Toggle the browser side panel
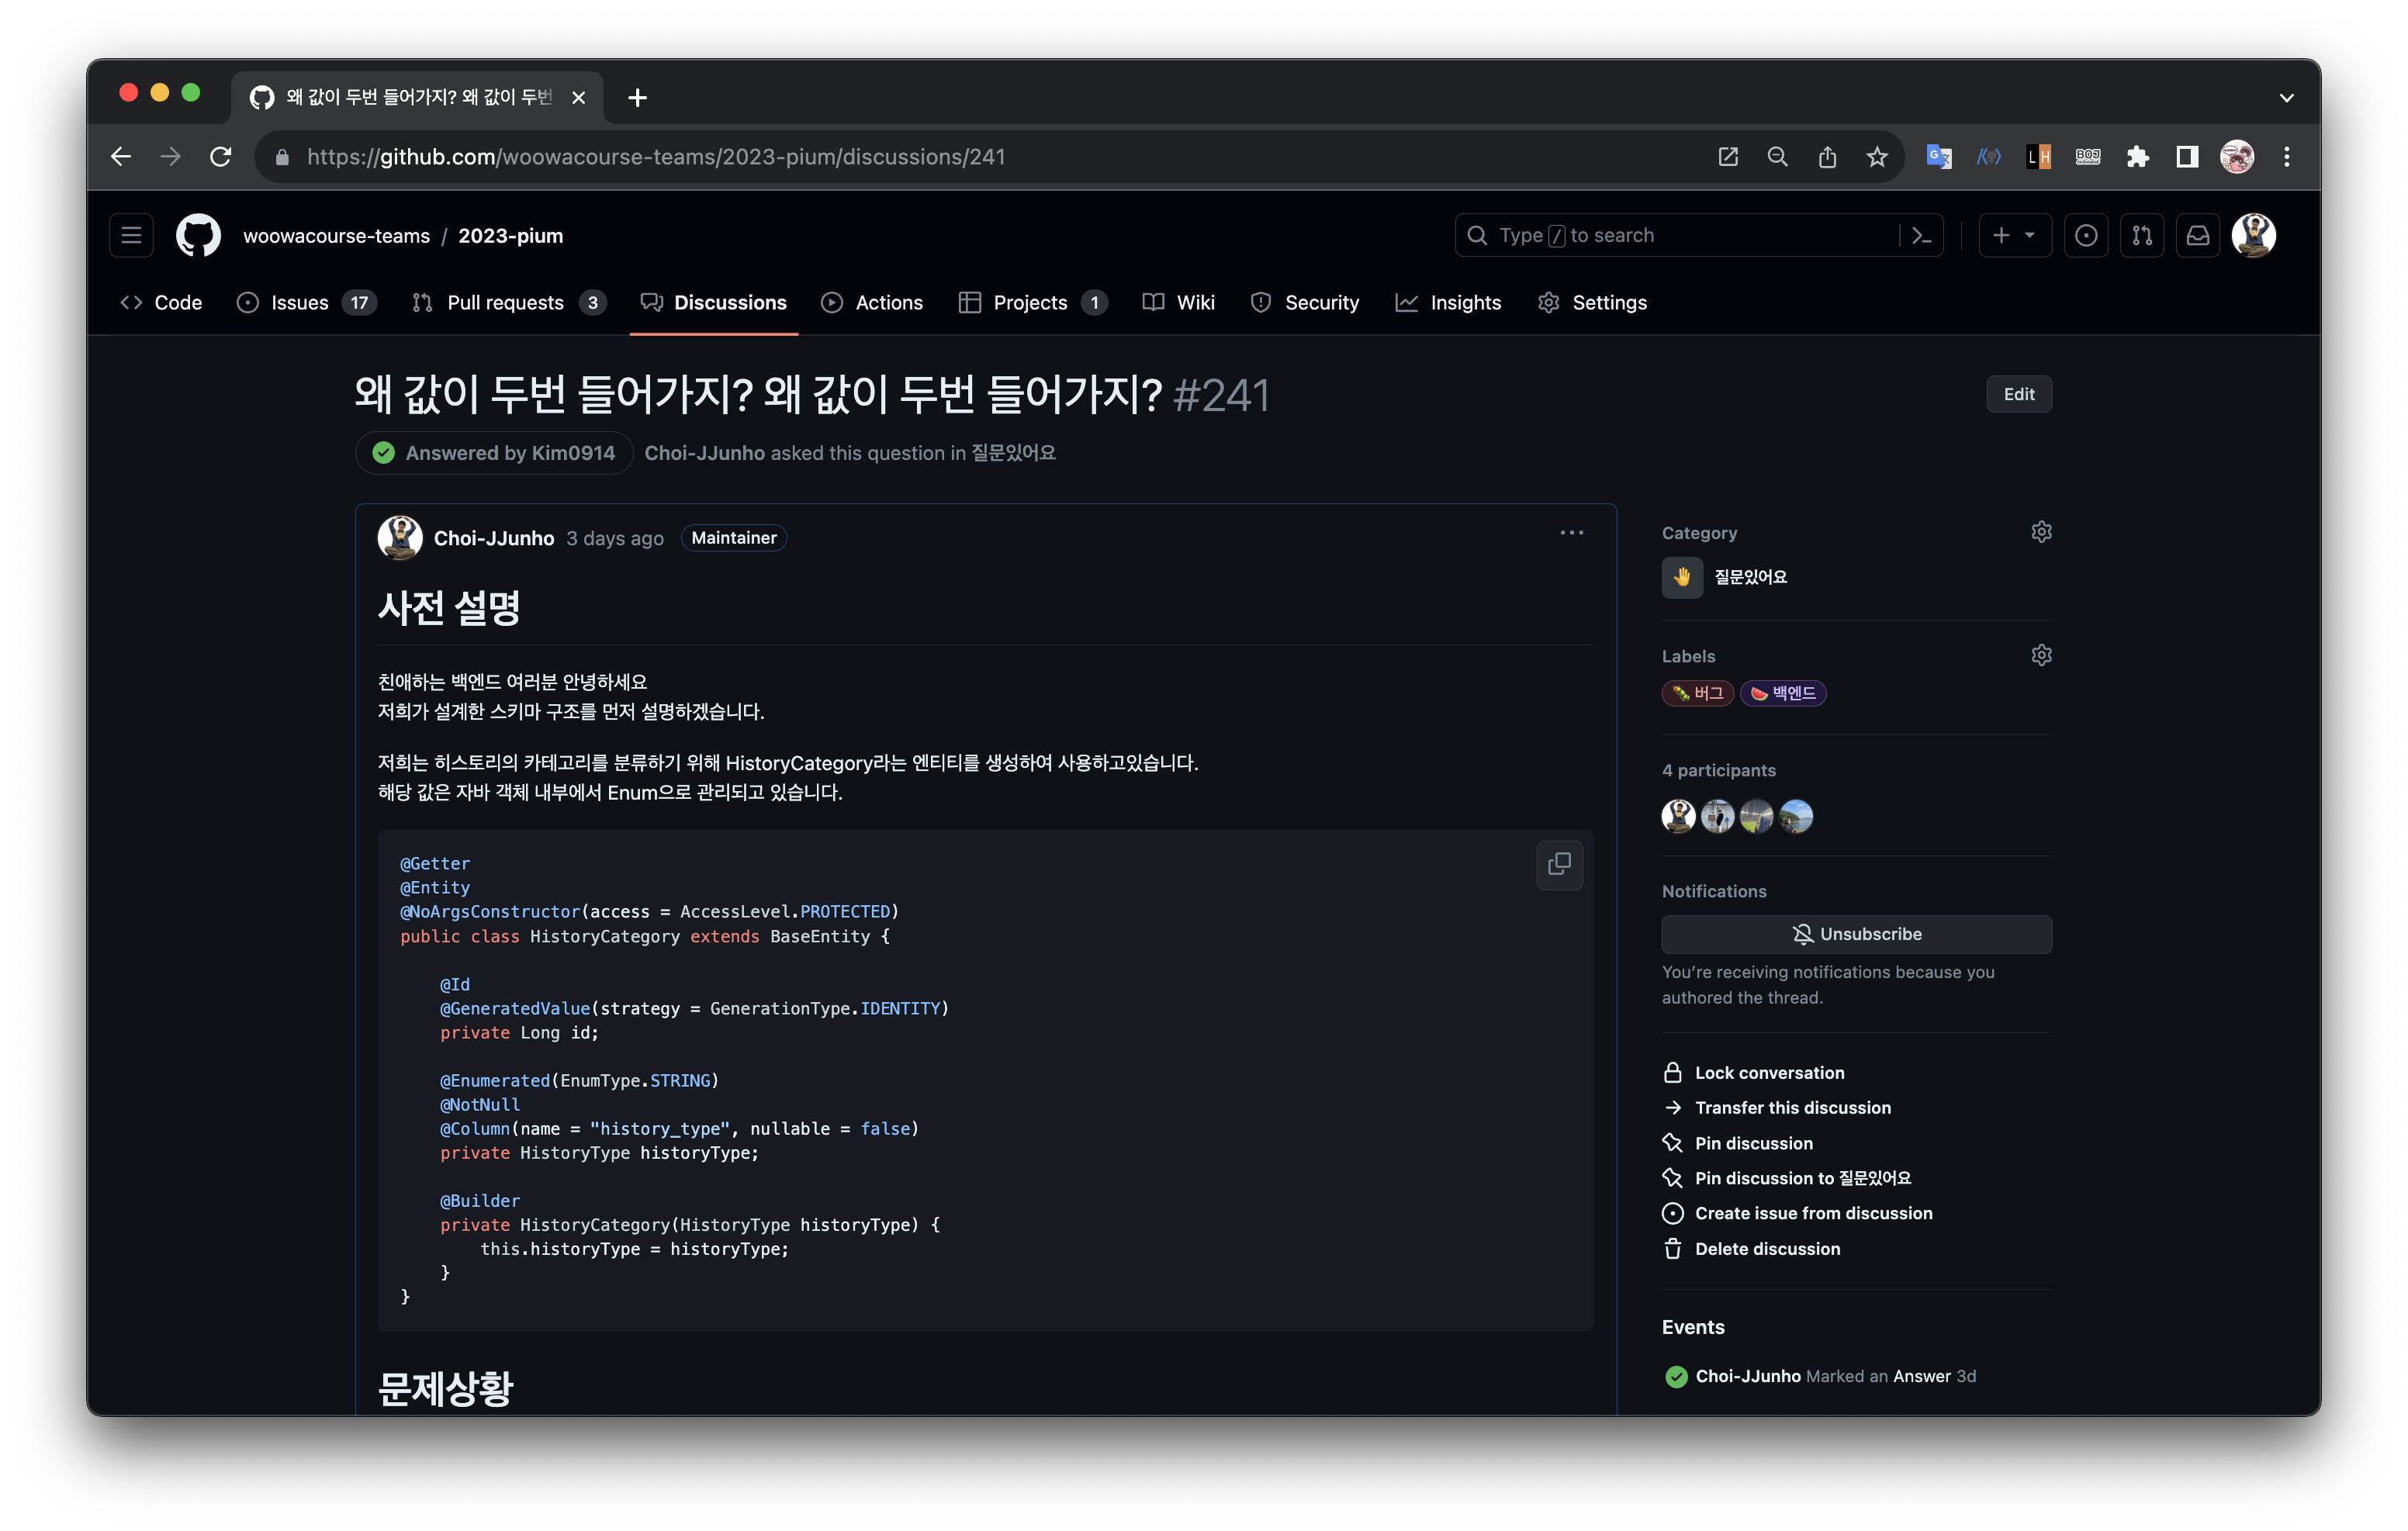The width and height of the screenshot is (2408, 1531). 2186,157
